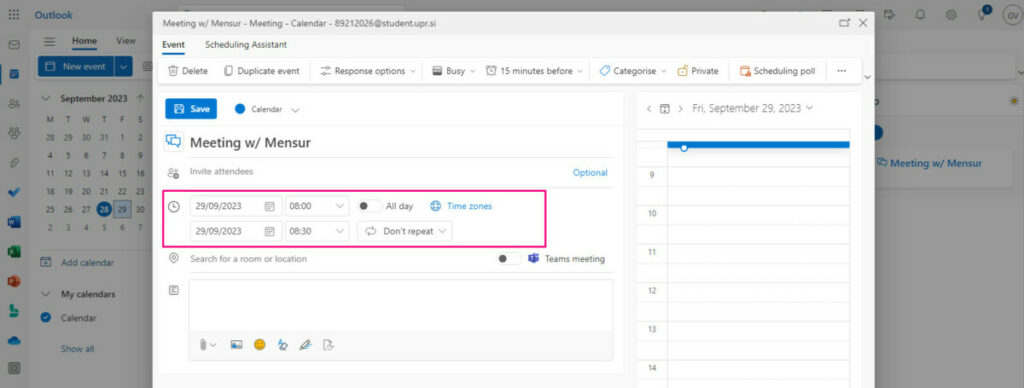Select the View ribbon tab
Image resolution: width=1024 pixels, height=388 pixels.
click(126, 41)
